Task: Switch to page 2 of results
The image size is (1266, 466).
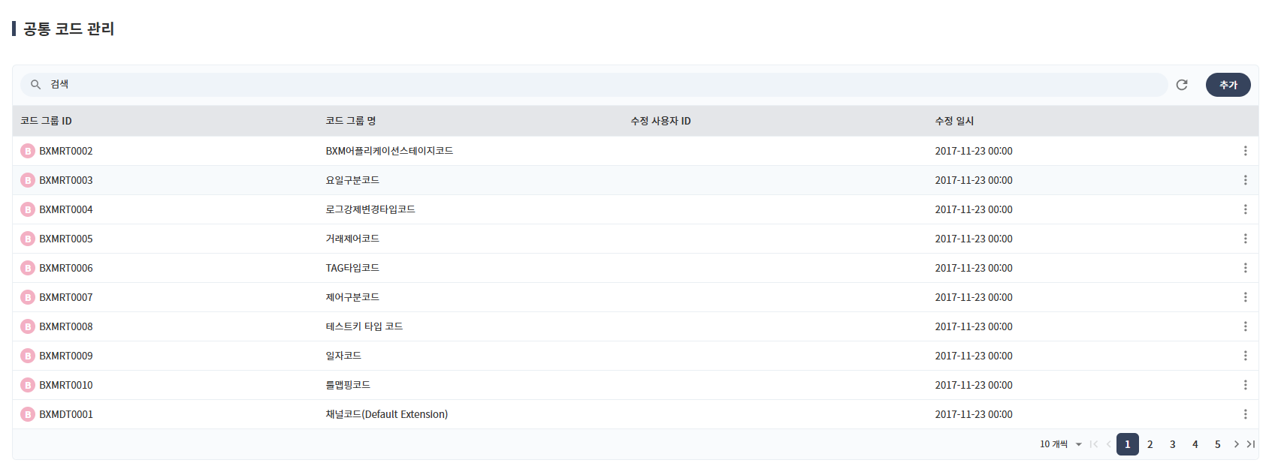Action: pos(1150,444)
